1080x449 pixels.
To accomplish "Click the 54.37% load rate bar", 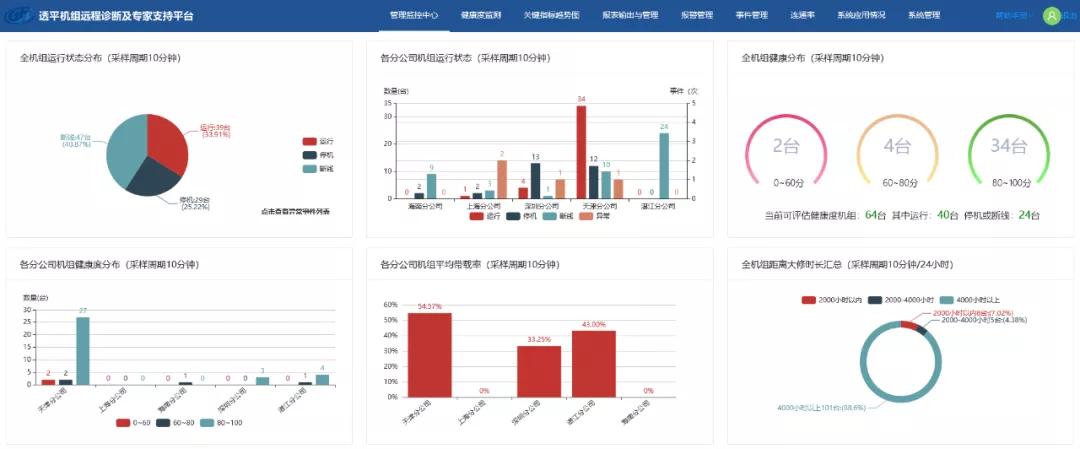I will coord(430,355).
